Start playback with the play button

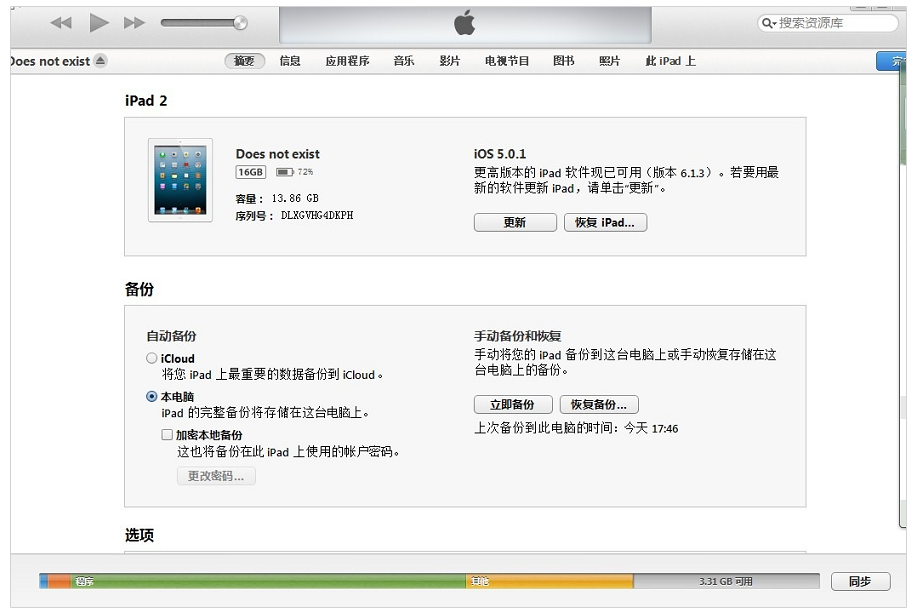99,23
